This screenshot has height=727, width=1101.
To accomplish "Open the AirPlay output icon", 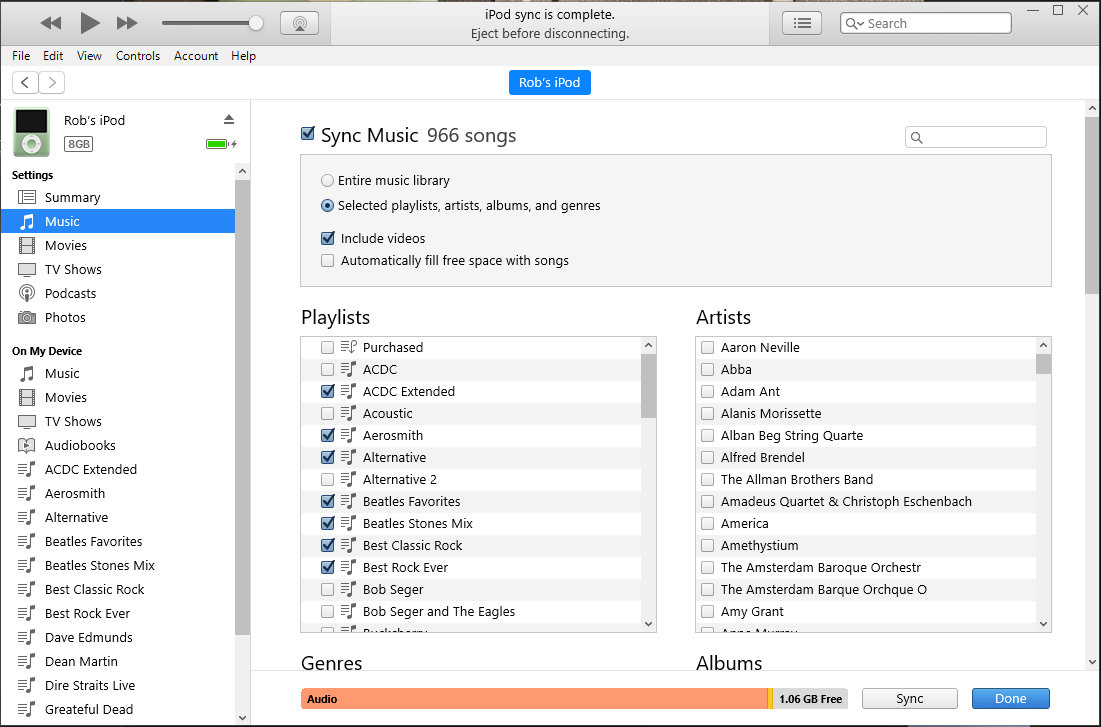I will [x=300, y=23].
